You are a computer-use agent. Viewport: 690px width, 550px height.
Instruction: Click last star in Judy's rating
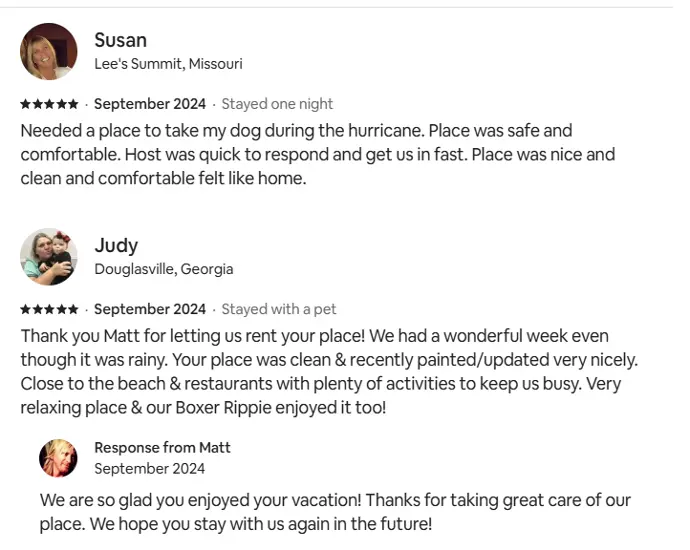(73, 309)
